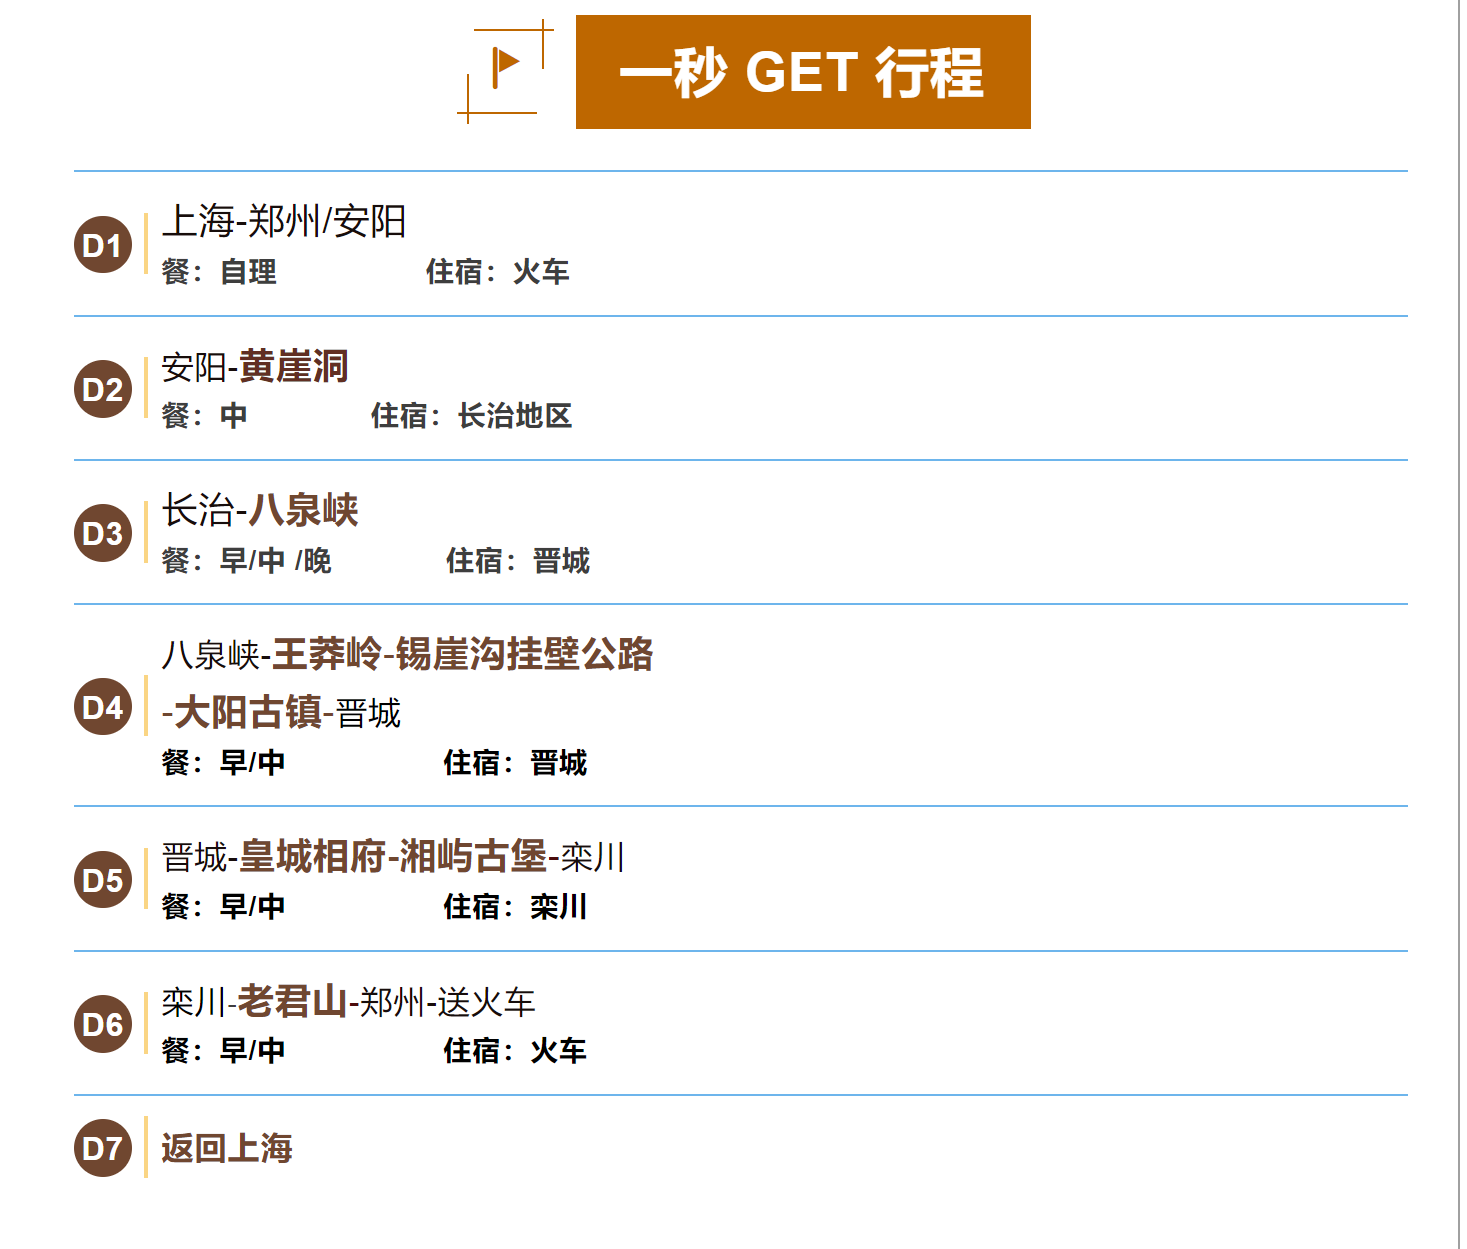Screen dimensions: 1467x1249
Task: Click the 一秒 GET 行程 header banner
Action: point(803,72)
